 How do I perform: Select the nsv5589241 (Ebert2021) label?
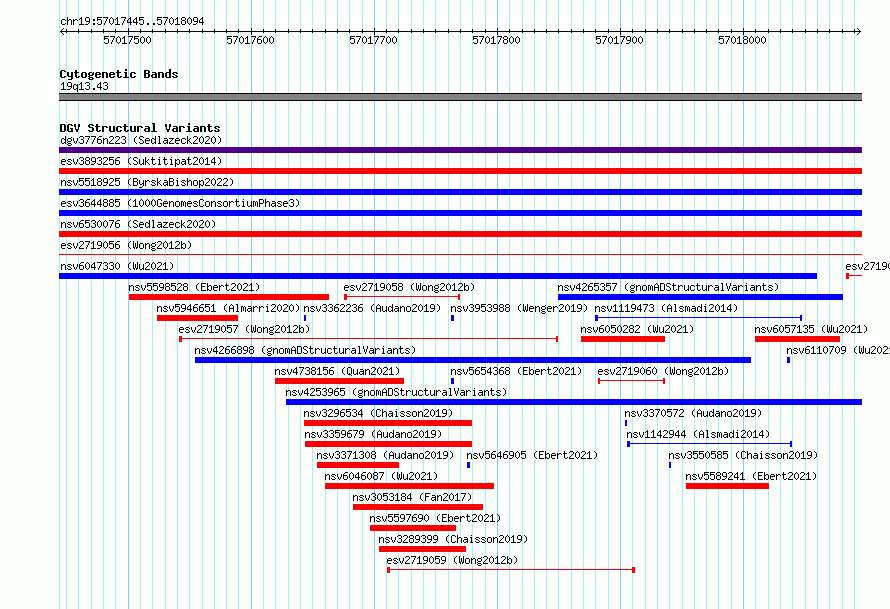point(751,476)
